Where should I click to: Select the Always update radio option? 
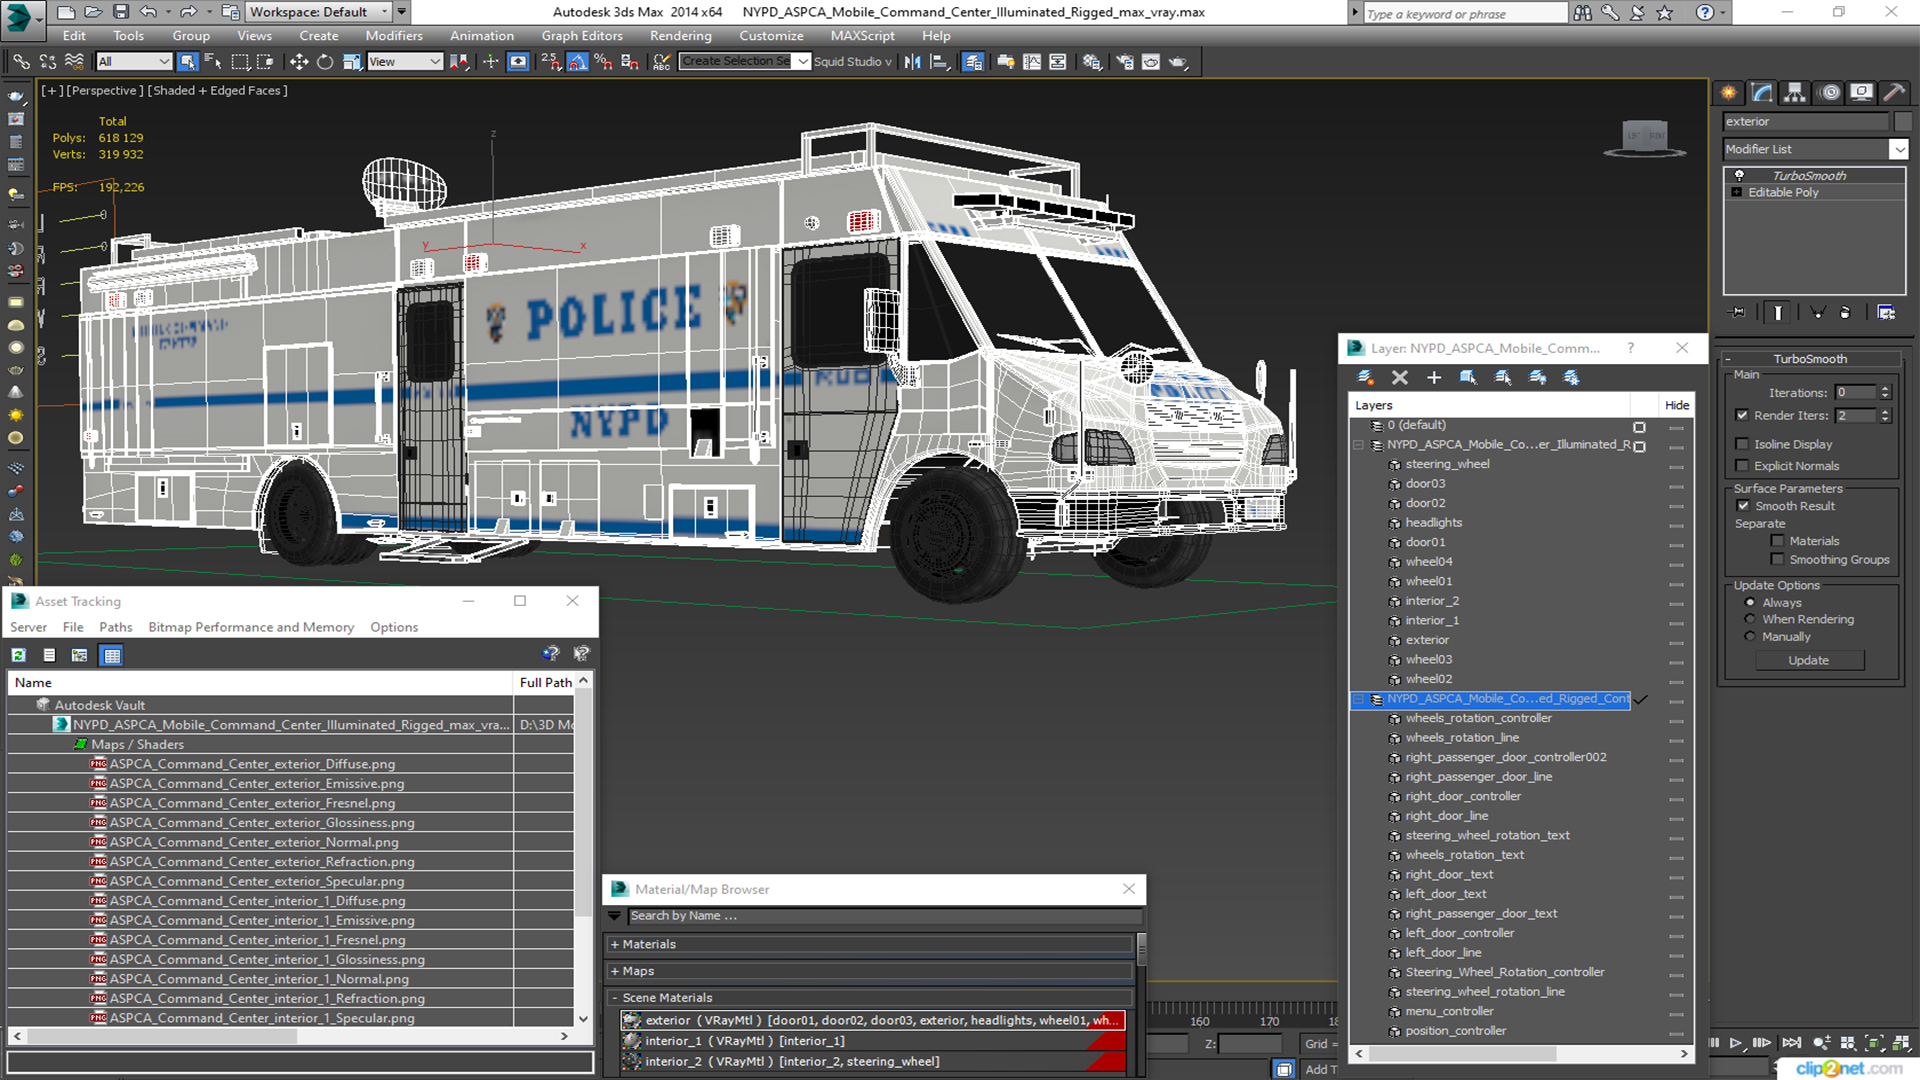1750,602
